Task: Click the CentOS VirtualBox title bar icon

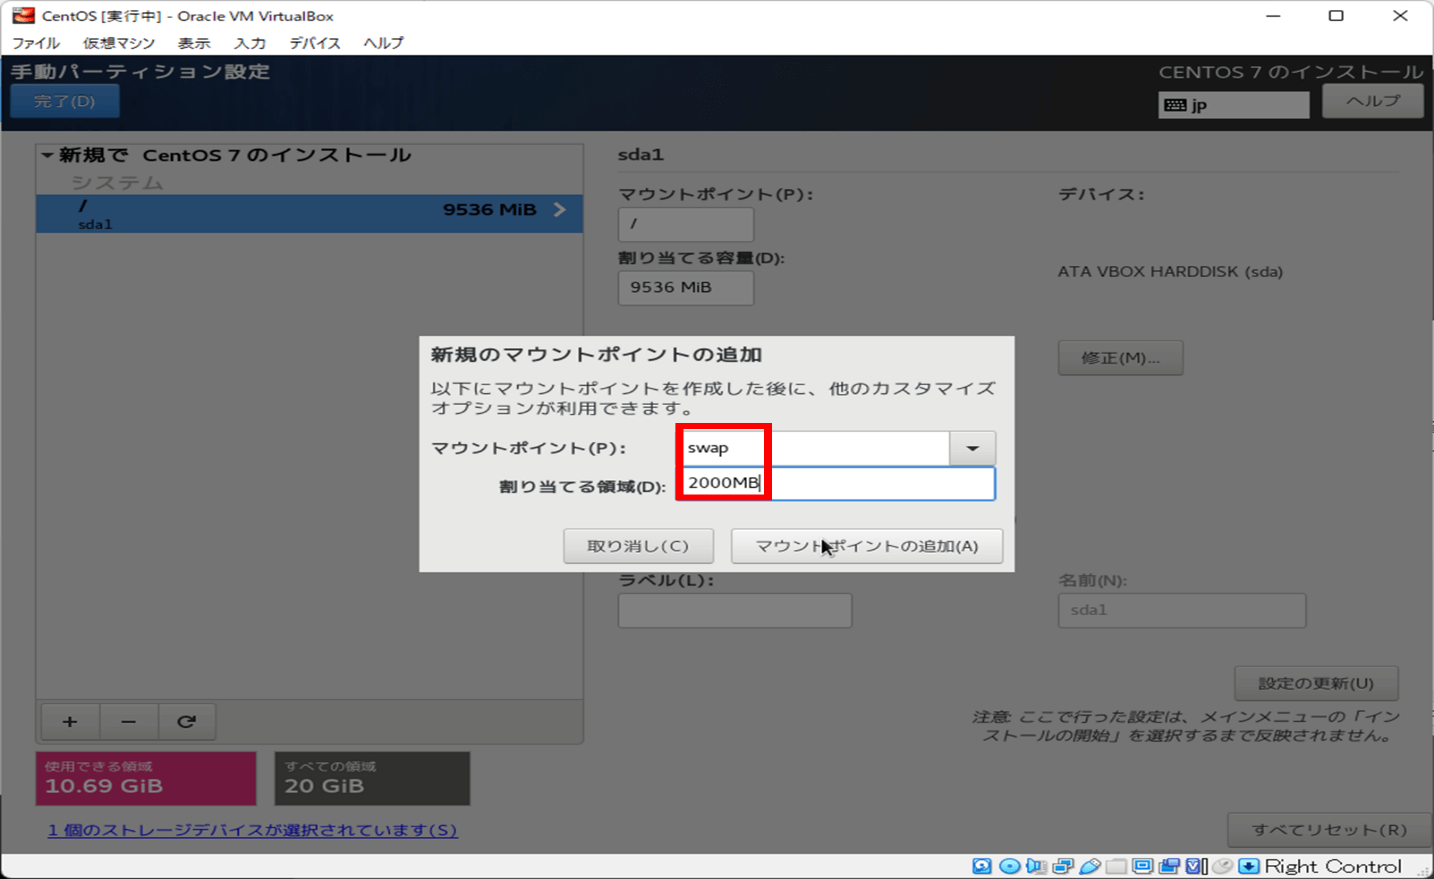Action: point(22,15)
